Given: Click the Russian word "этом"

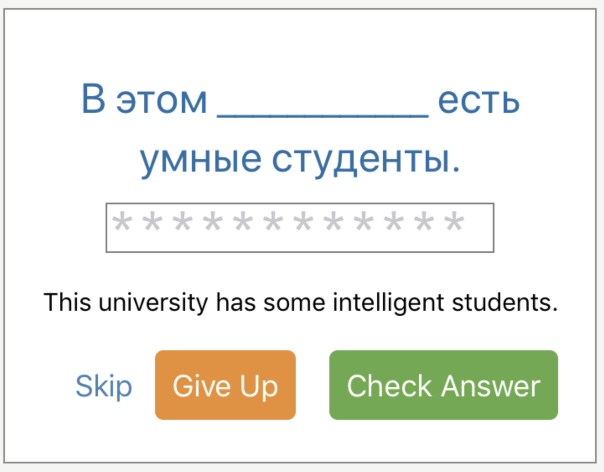Looking at the screenshot, I should 161,101.
